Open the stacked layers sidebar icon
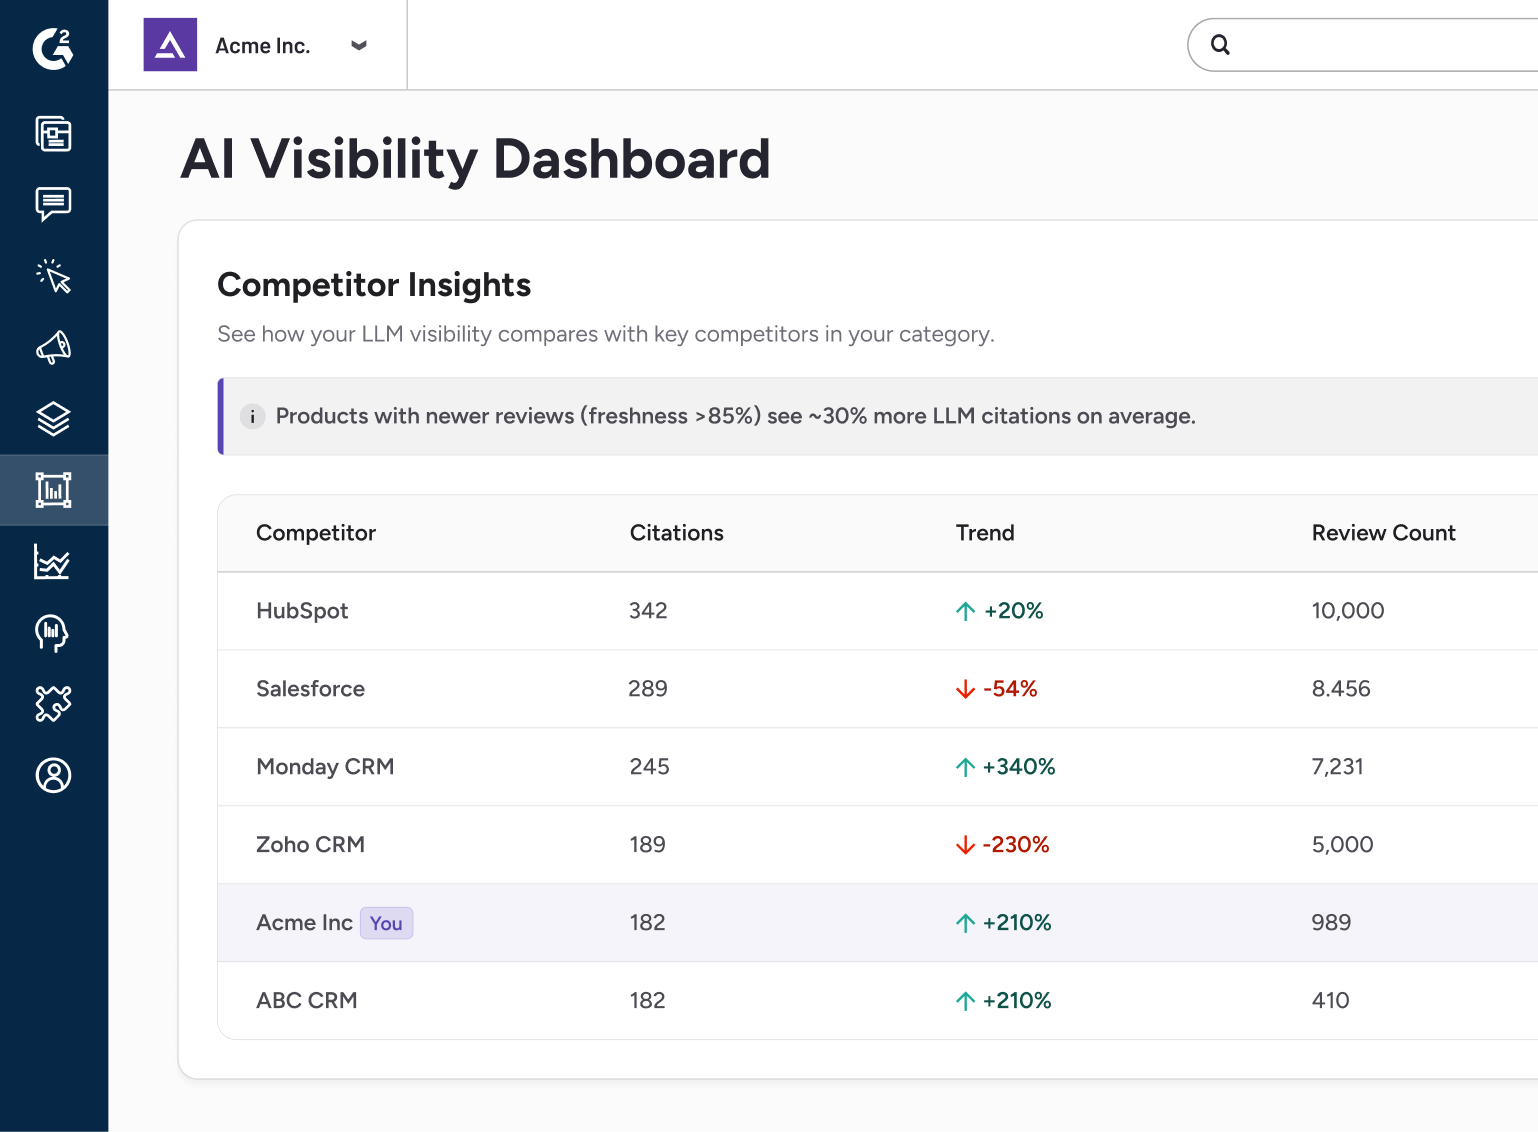This screenshot has width=1538, height=1132. click(x=53, y=419)
